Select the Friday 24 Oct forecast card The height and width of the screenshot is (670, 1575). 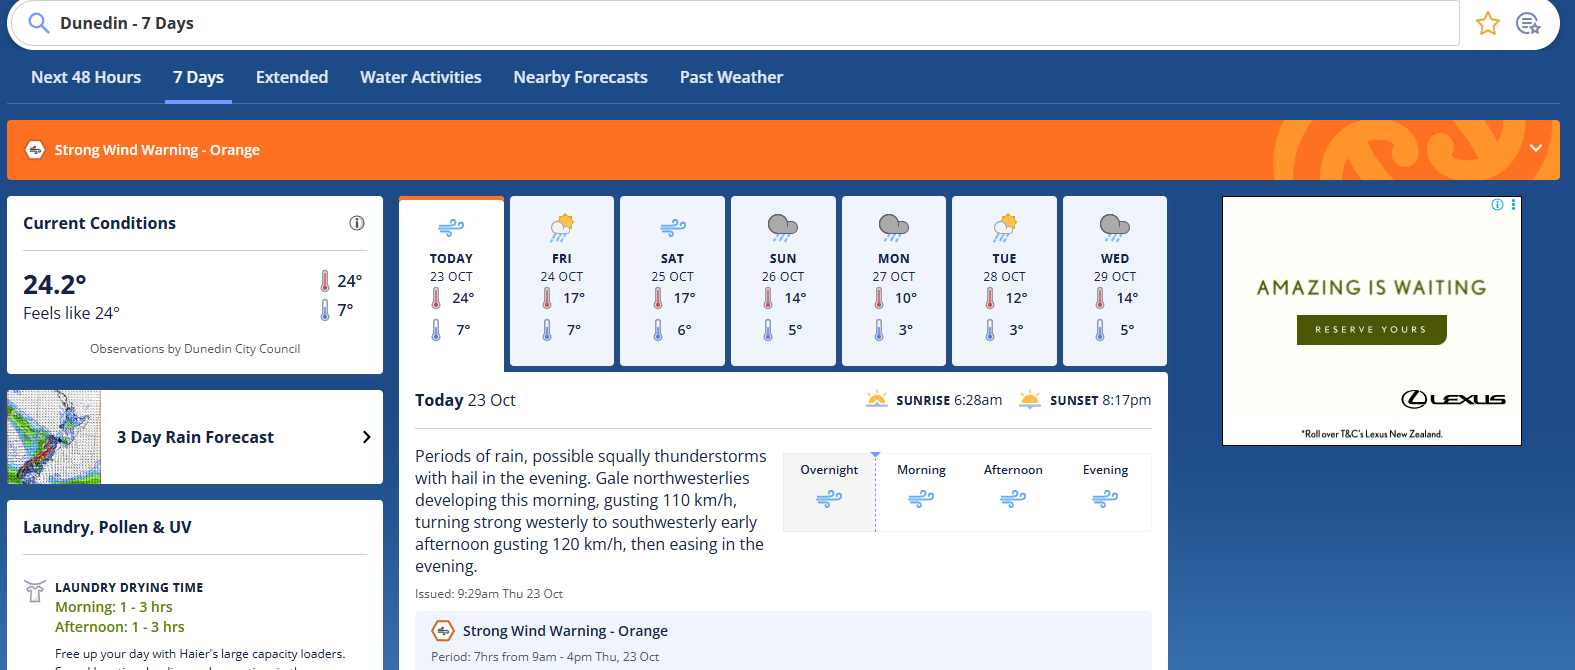tap(562, 281)
